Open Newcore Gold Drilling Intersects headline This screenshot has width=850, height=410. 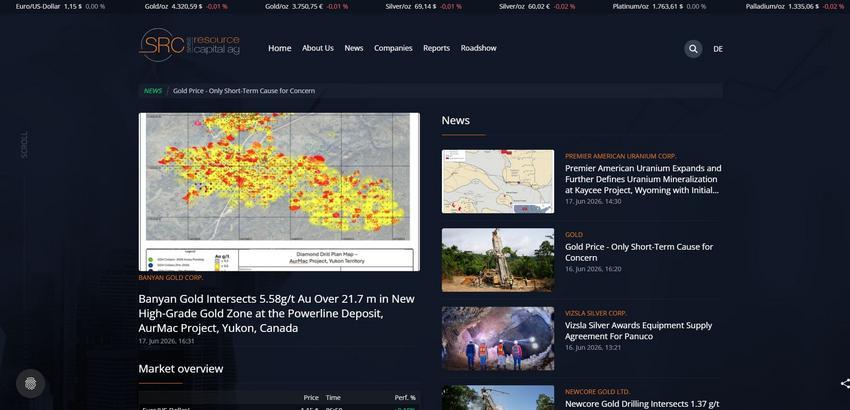pos(642,404)
